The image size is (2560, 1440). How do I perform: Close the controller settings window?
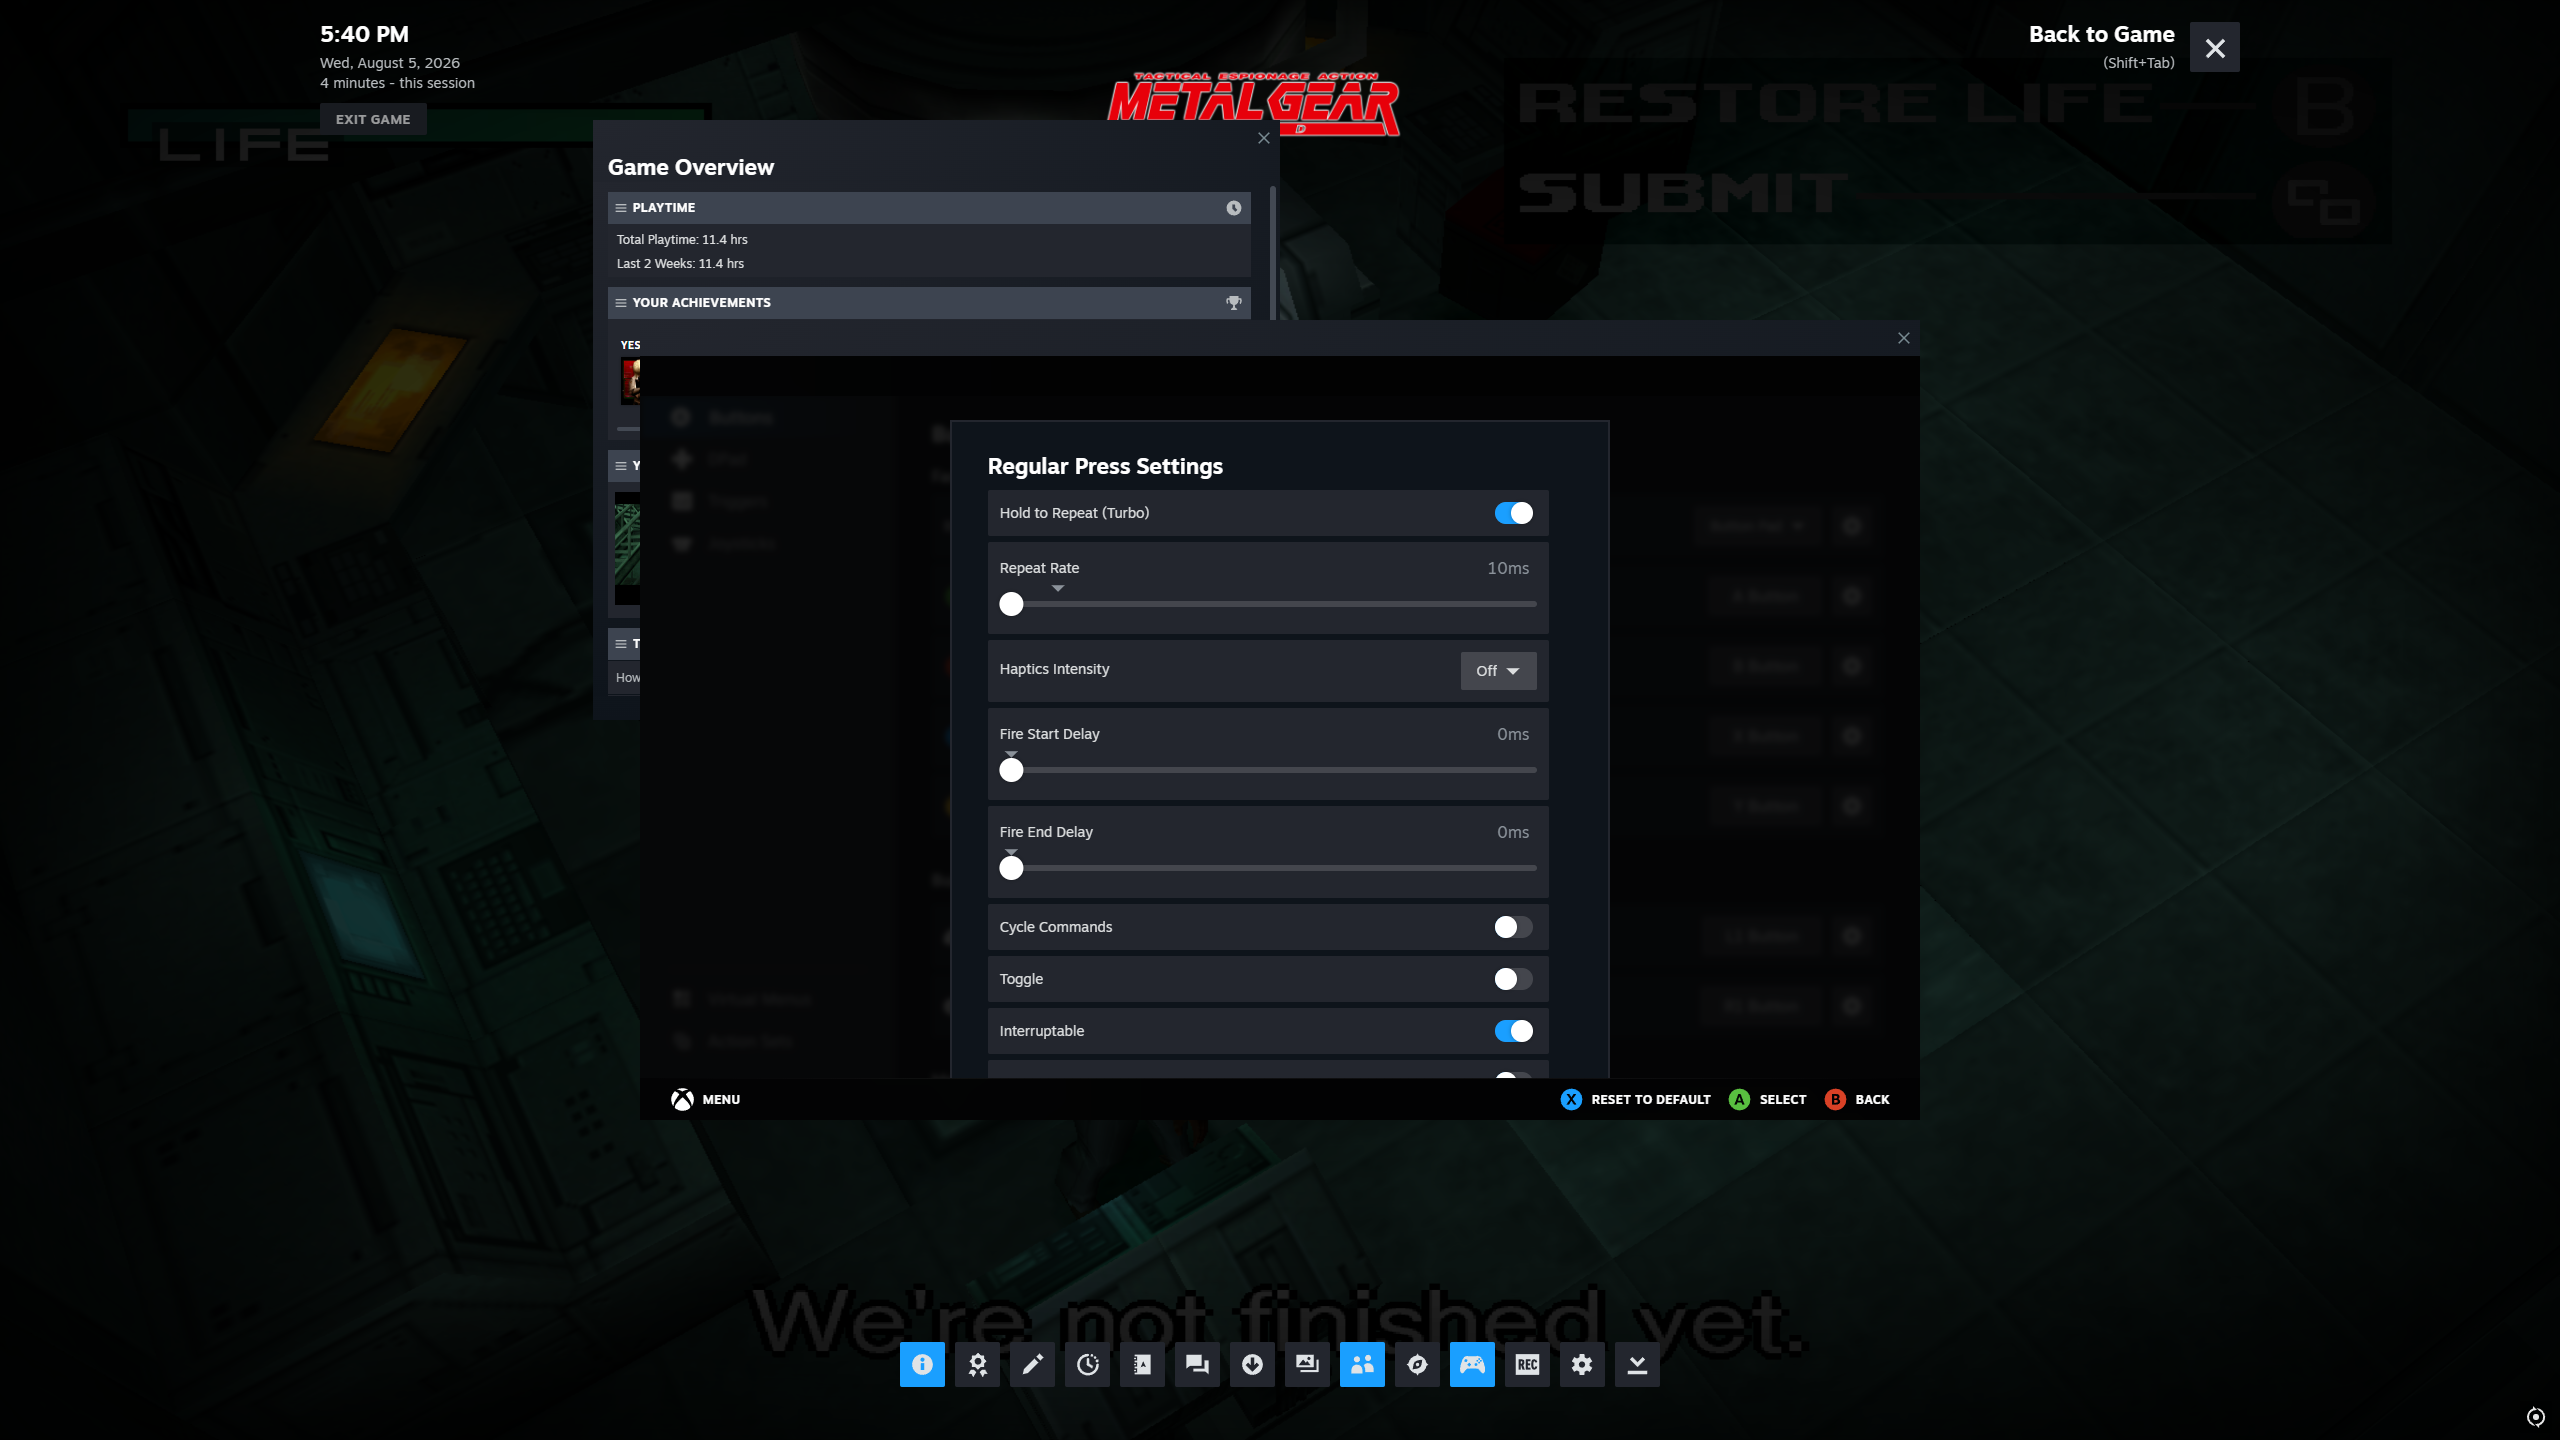click(1904, 338)
